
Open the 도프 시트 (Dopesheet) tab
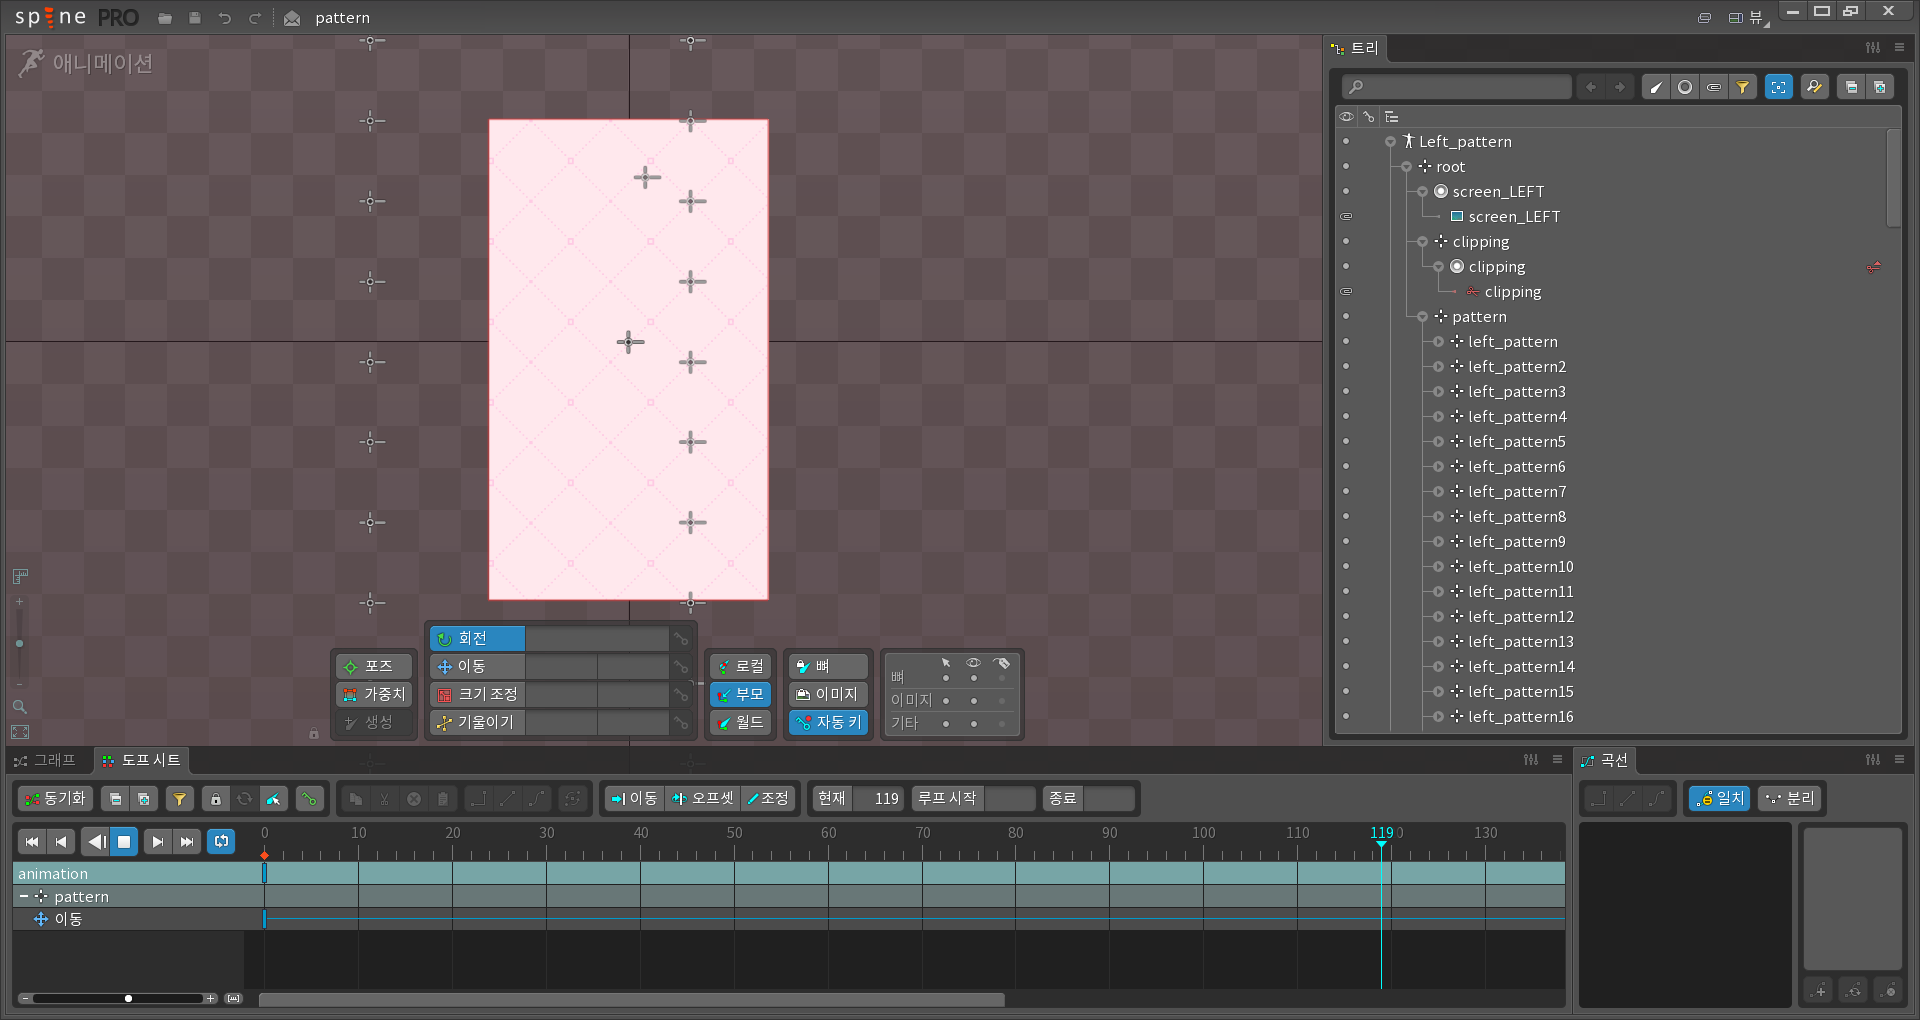click(142, 761)
